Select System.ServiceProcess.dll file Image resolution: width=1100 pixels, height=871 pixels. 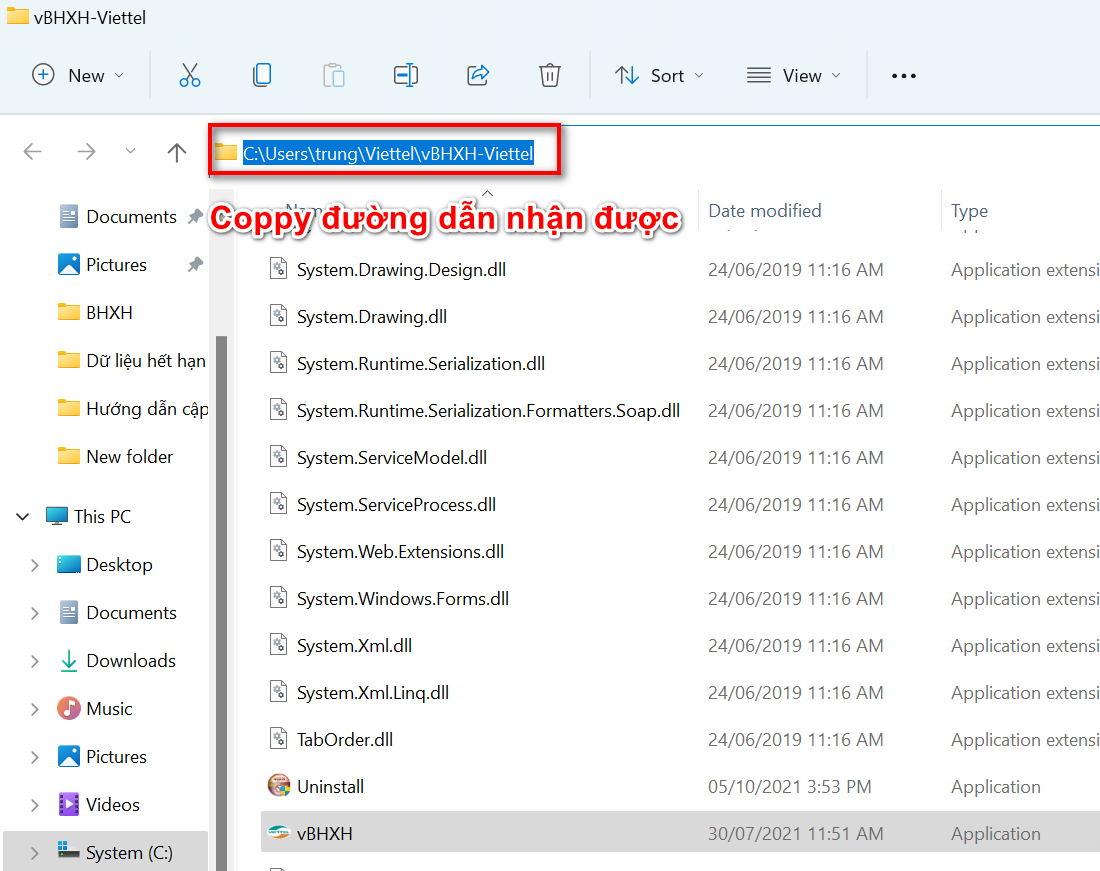tap(396, 505)
